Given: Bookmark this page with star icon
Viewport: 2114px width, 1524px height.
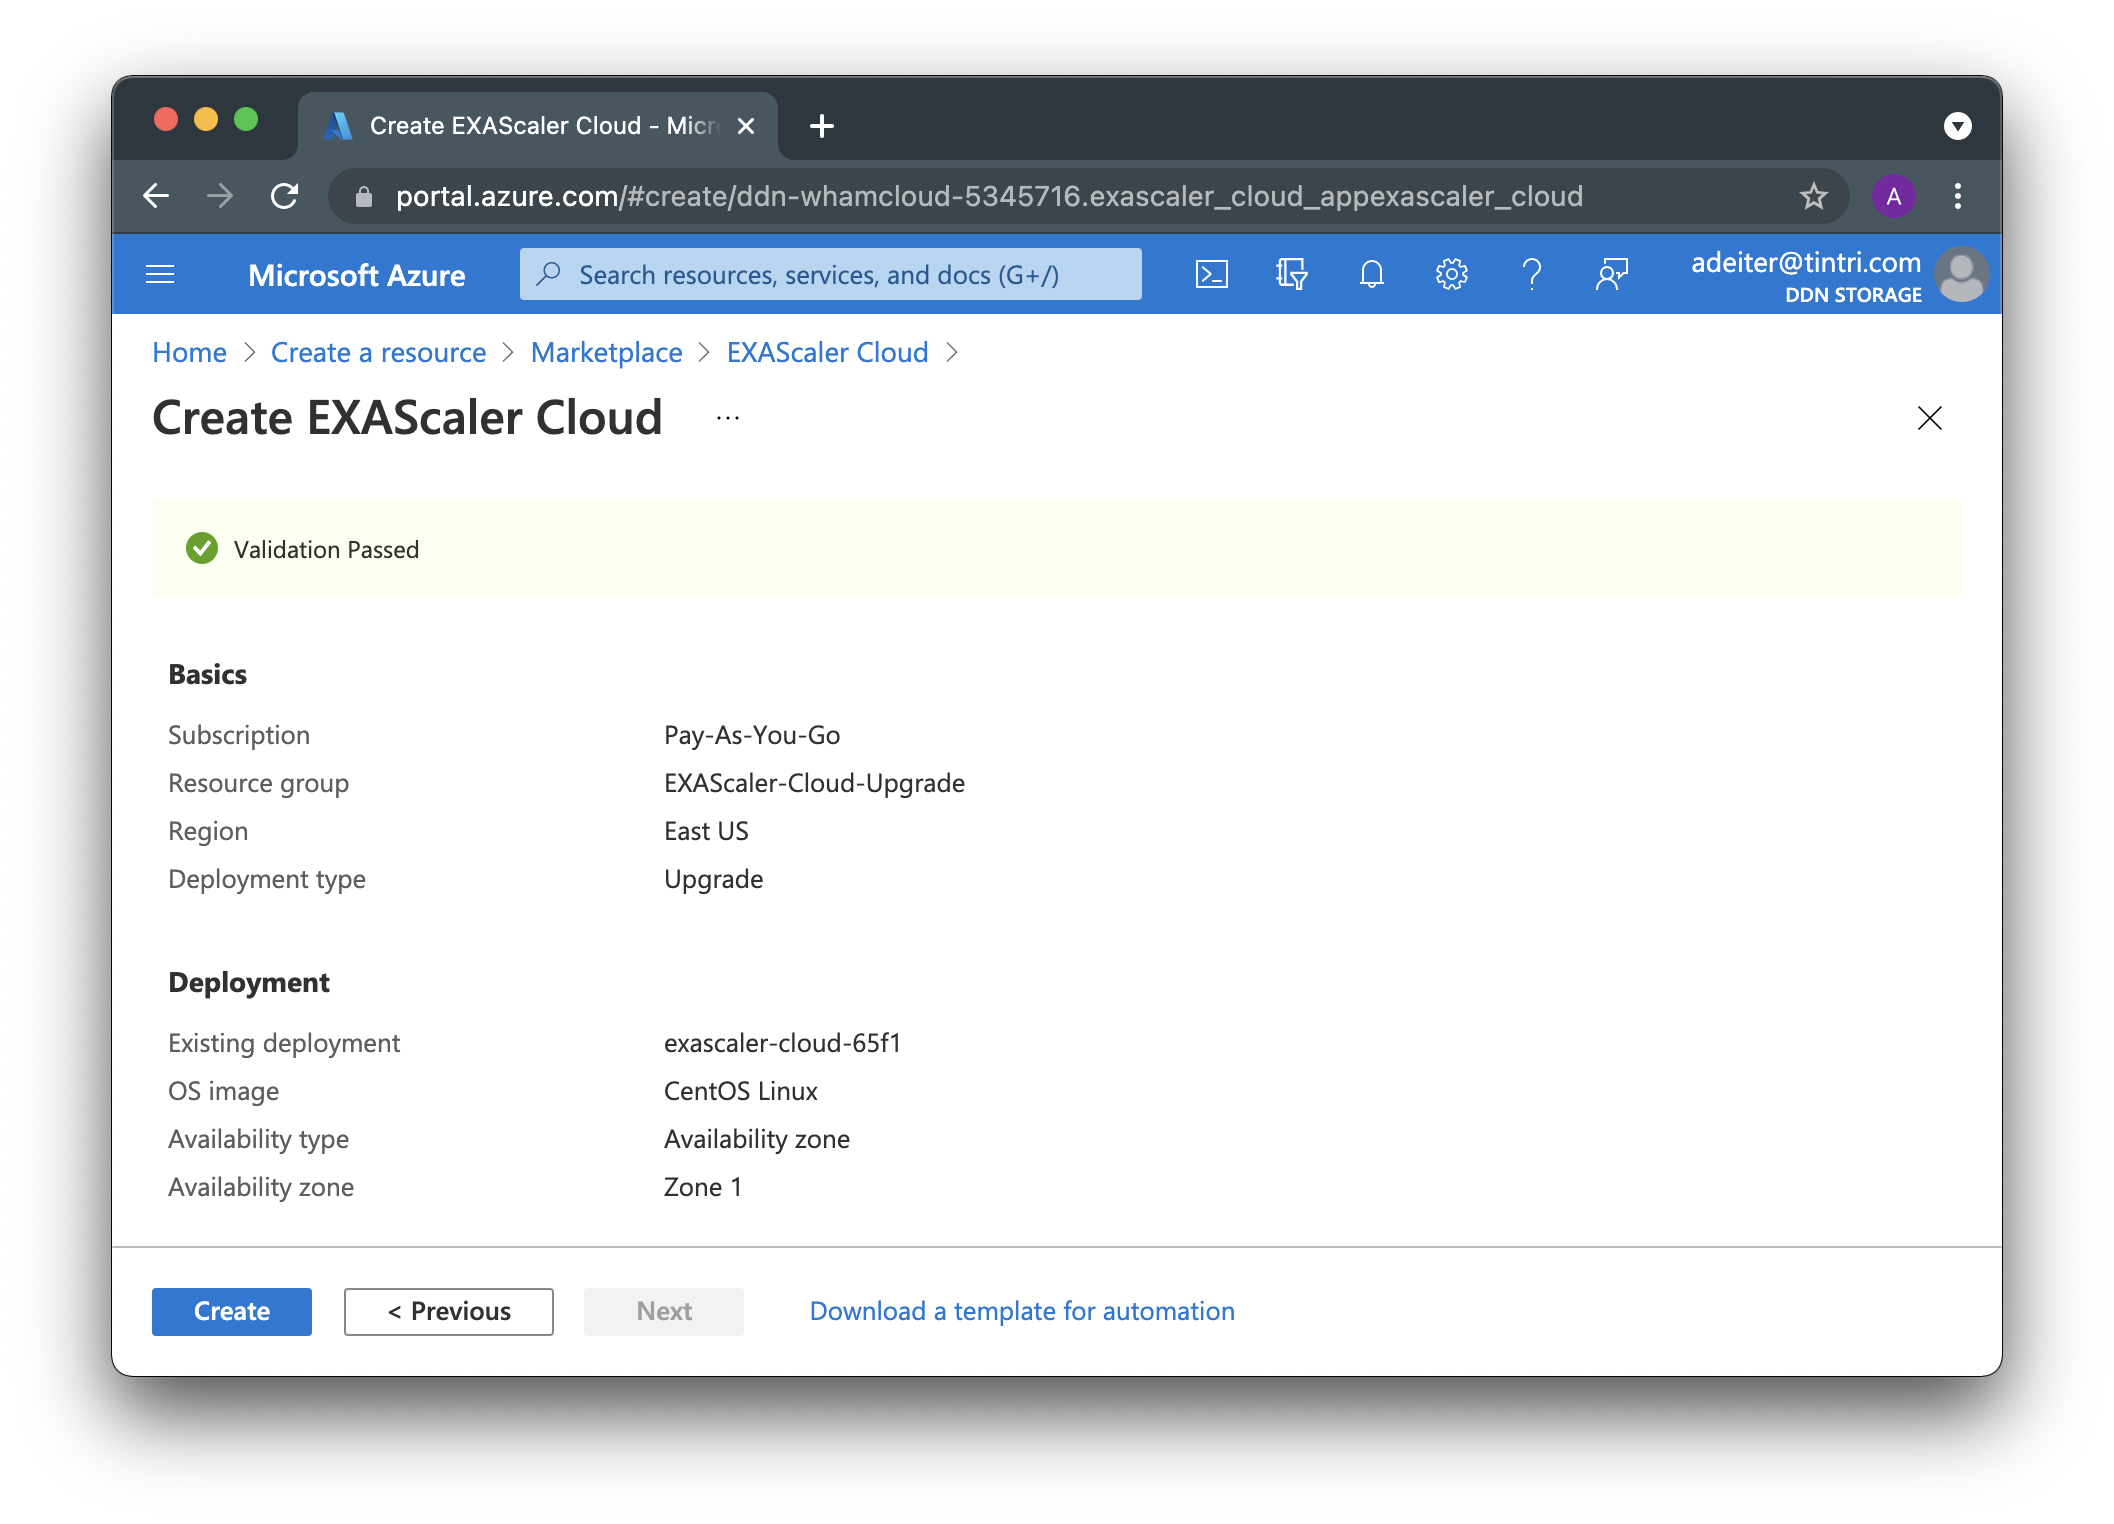Looking at the screenshot, I should click(x=1813, y=196).
